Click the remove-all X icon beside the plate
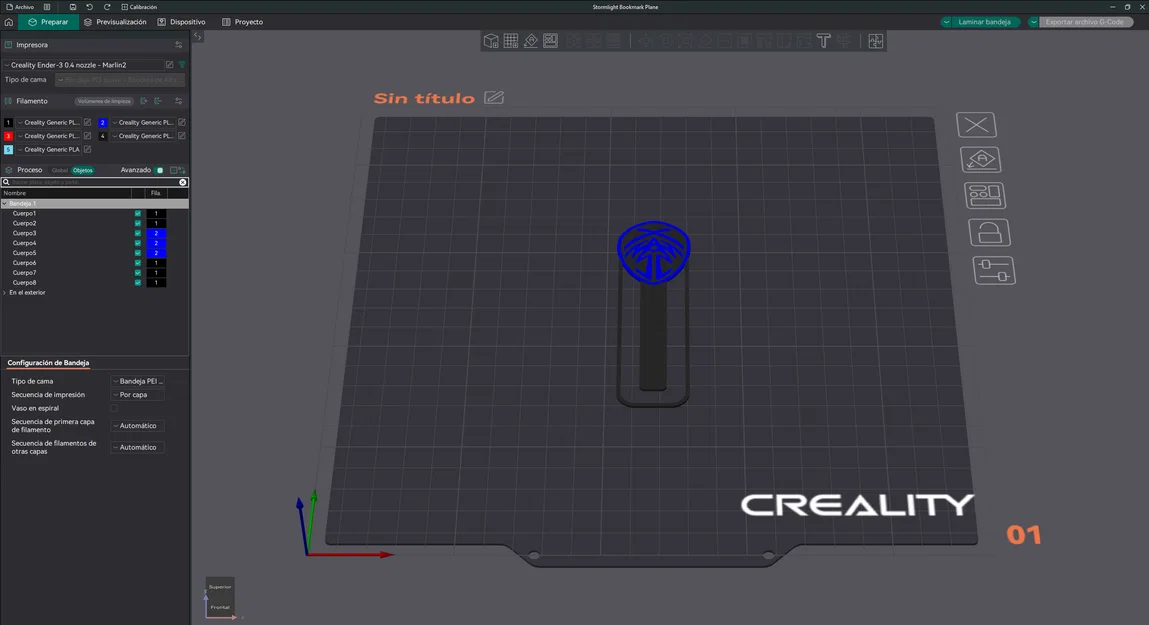This screenshot has height=625, width=1149. click(976, 125)
